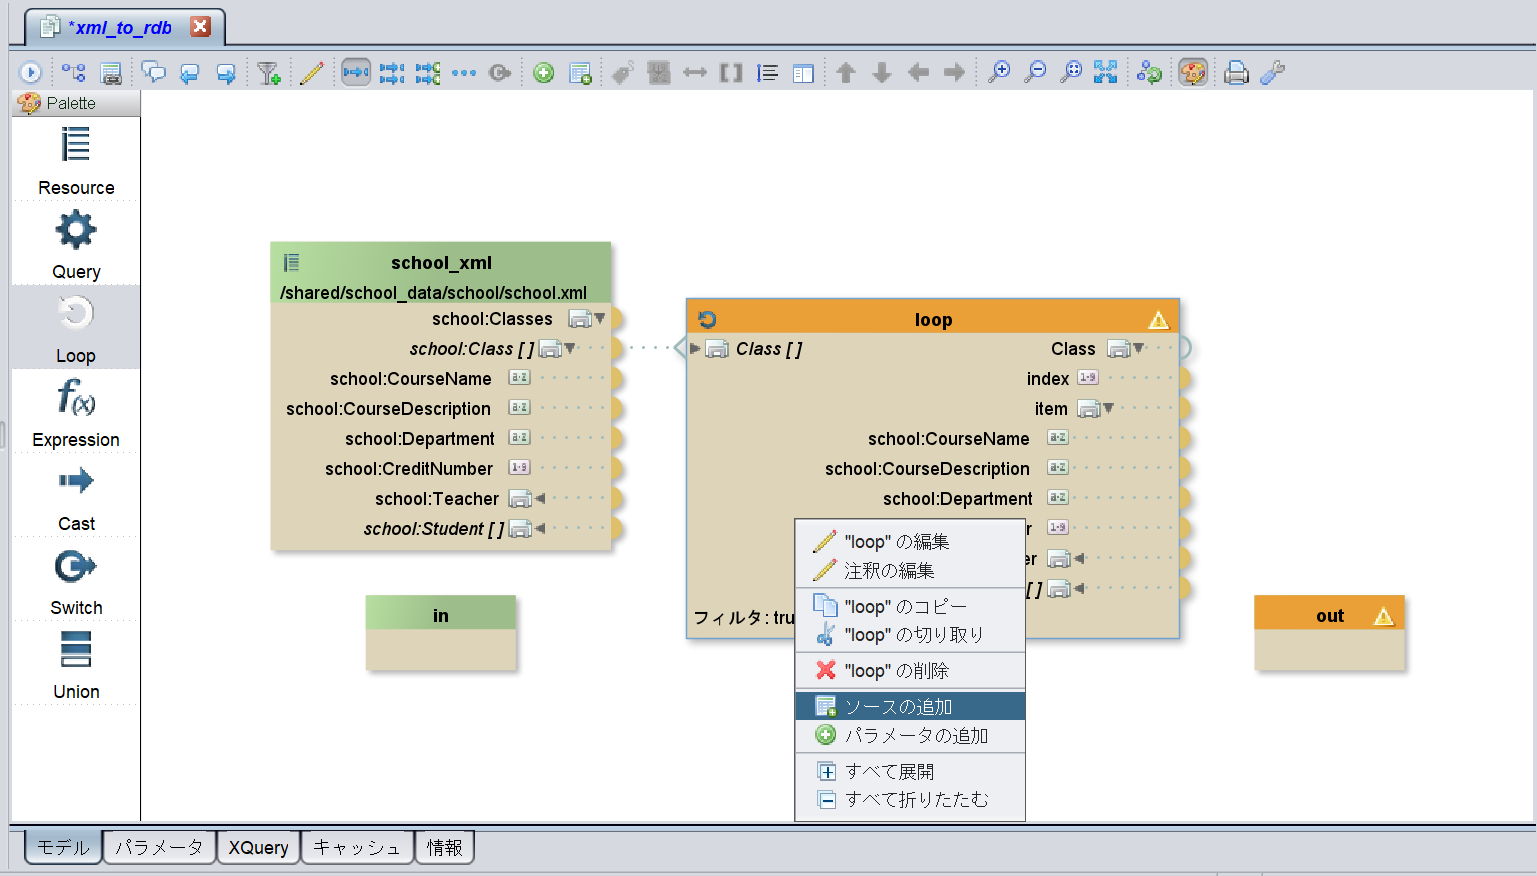1537x876 pixels.
Task: Click the zoom to fit magnifier icon
Action: coord(1070,72)
